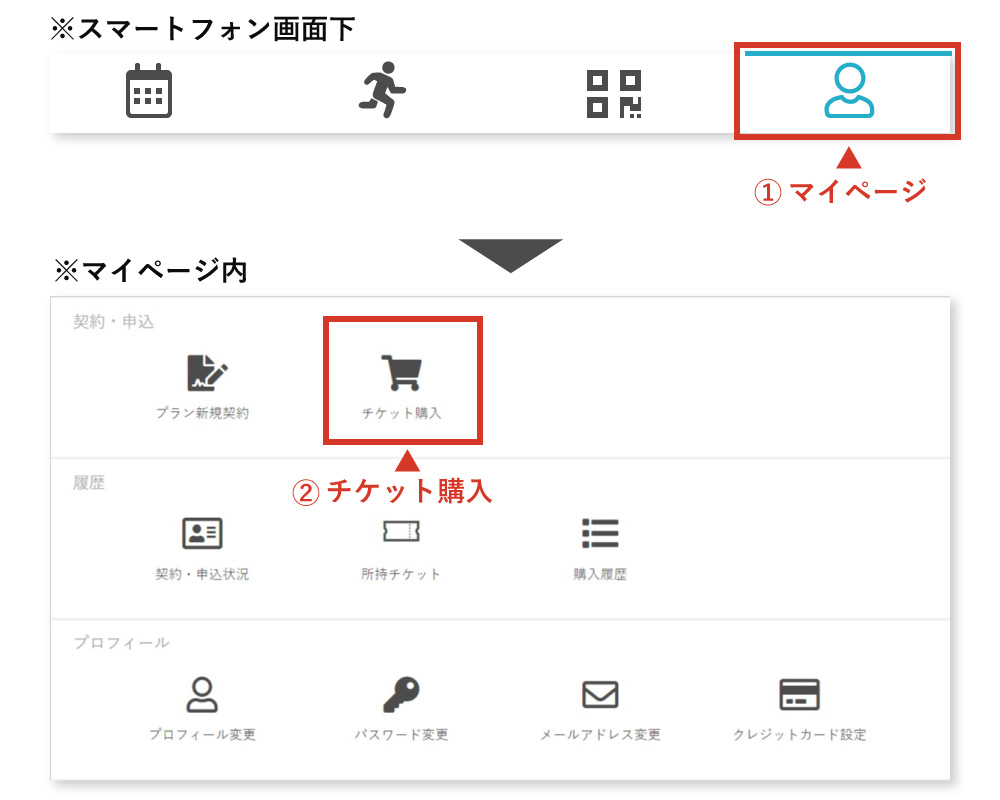Click the 所持チケット ticket icon
This screenshot has width=1000, height=800.
tap(401, 532)
